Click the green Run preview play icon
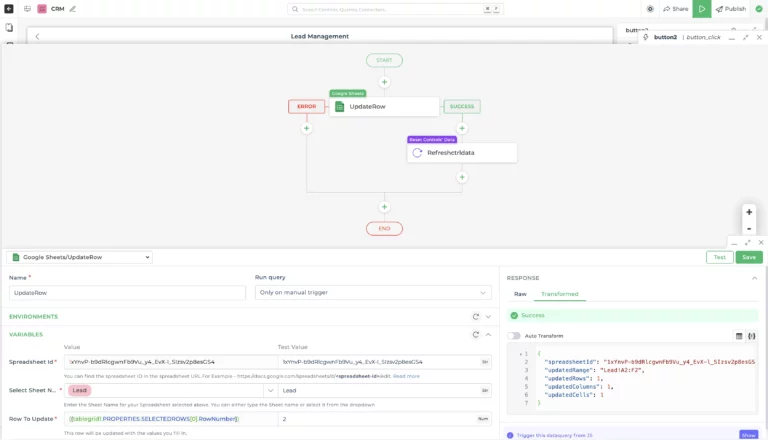Screen dimensions: 768x440 (x=703, y=8)
